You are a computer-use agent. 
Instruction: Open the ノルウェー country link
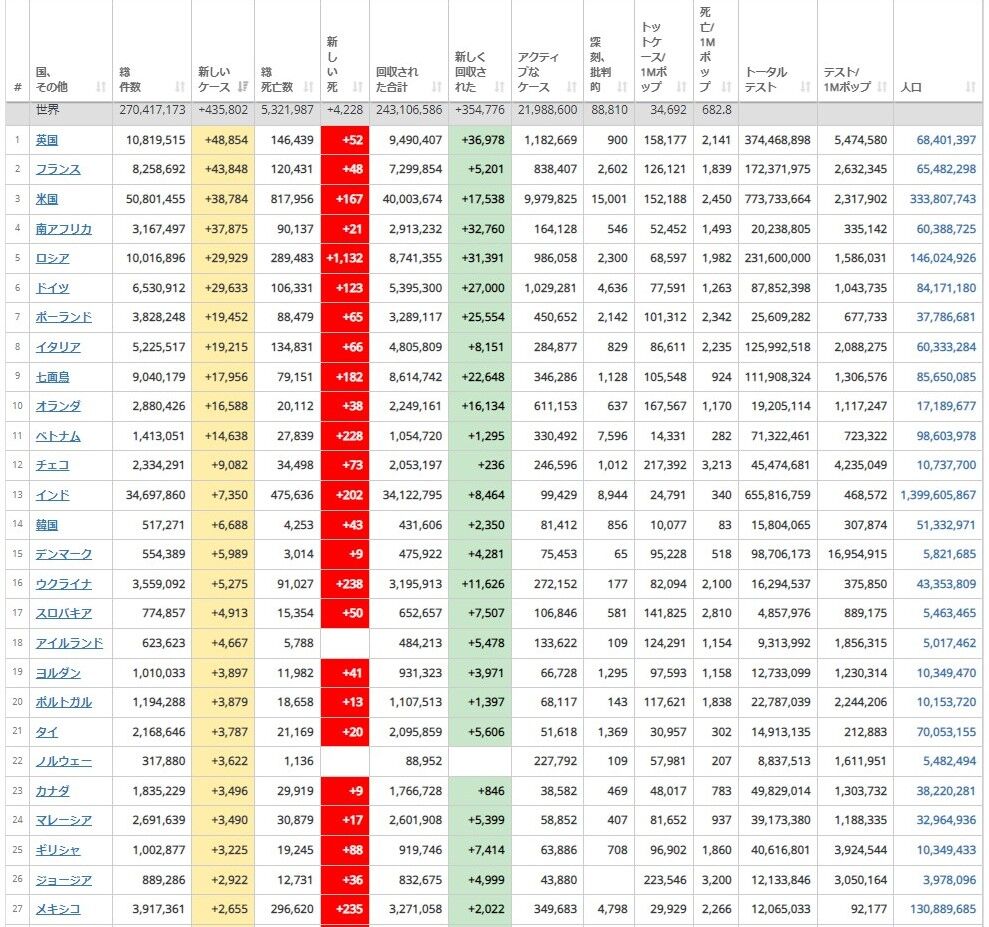[64, 761]
